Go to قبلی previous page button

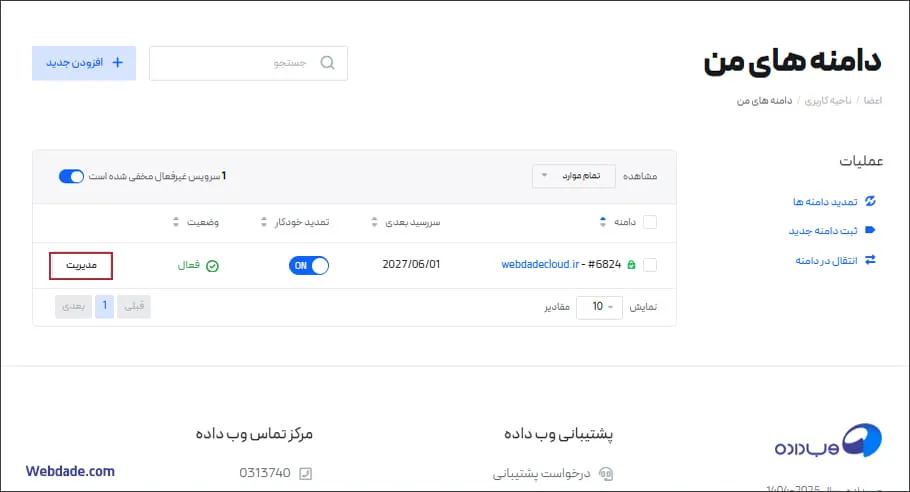[x=134, y=306]
